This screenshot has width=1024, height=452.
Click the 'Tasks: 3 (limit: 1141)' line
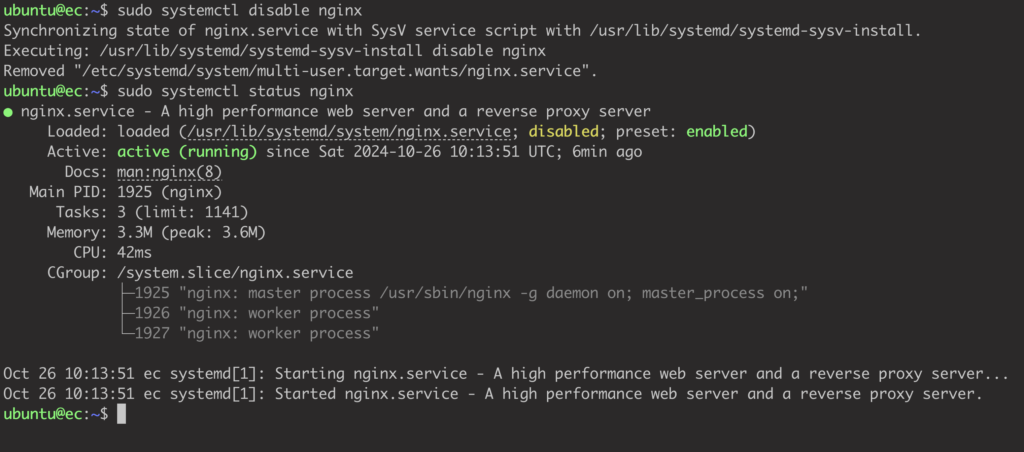tap(152, 213)
